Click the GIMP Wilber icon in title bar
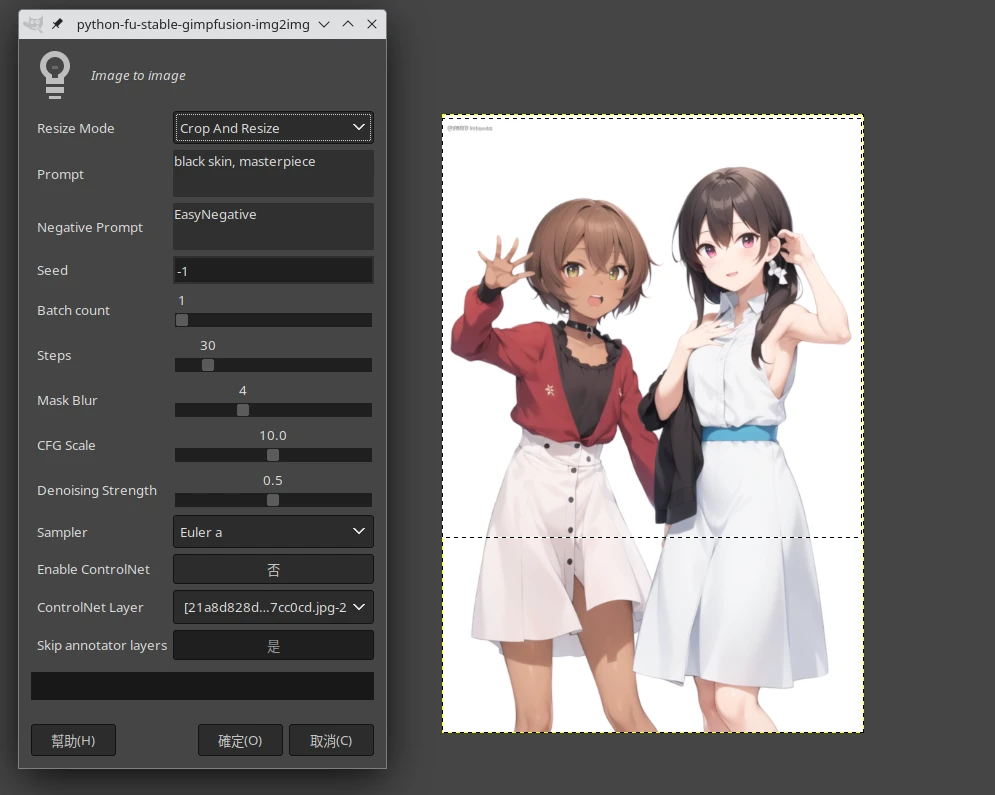 [x=33, y=24]
